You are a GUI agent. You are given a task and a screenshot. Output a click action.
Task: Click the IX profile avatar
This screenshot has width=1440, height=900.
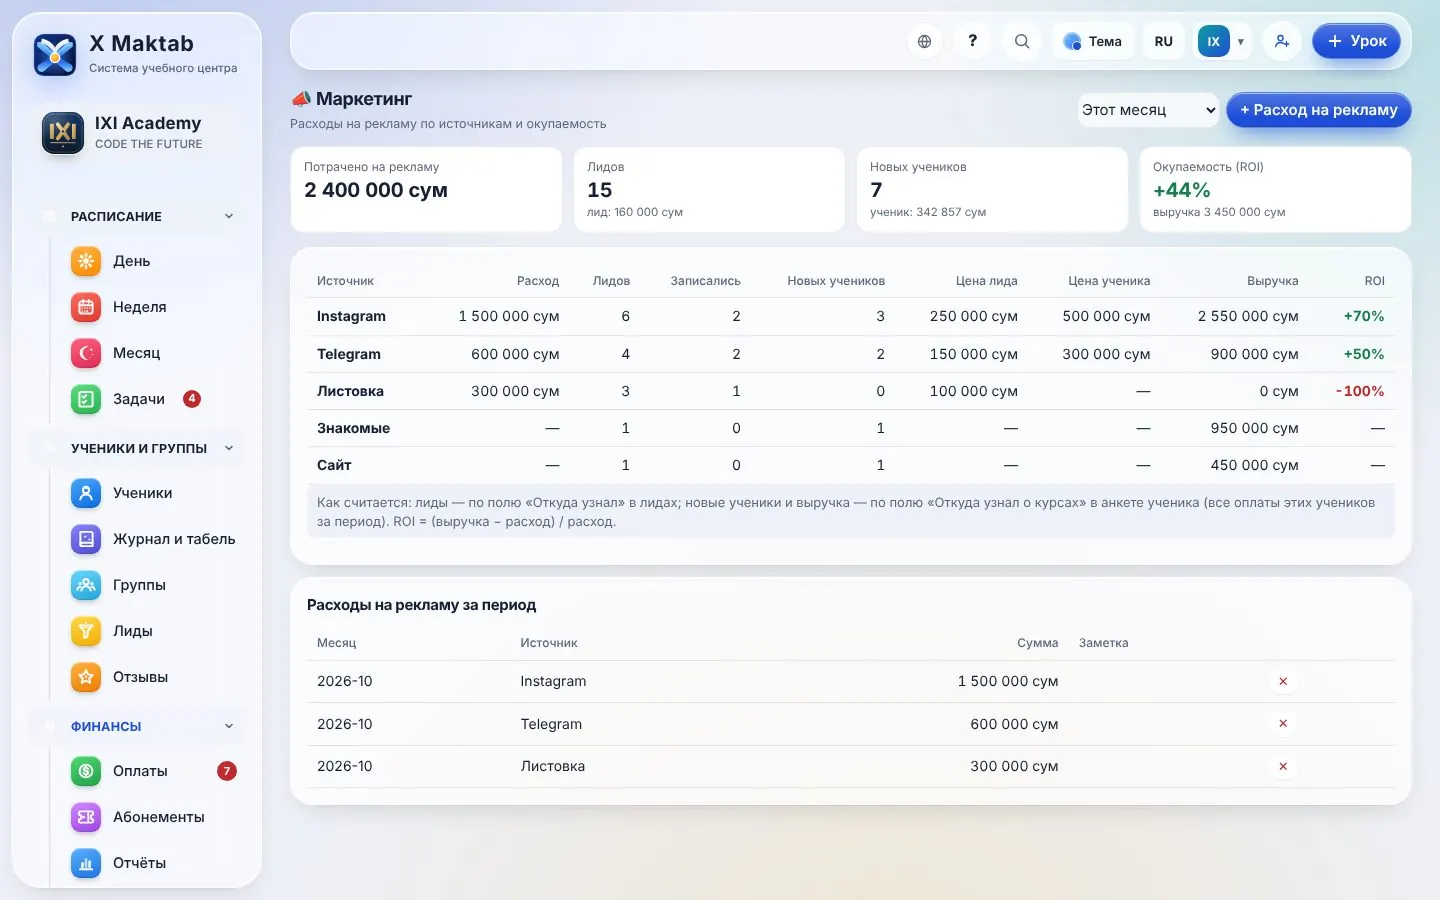(x=1213, y=41)
